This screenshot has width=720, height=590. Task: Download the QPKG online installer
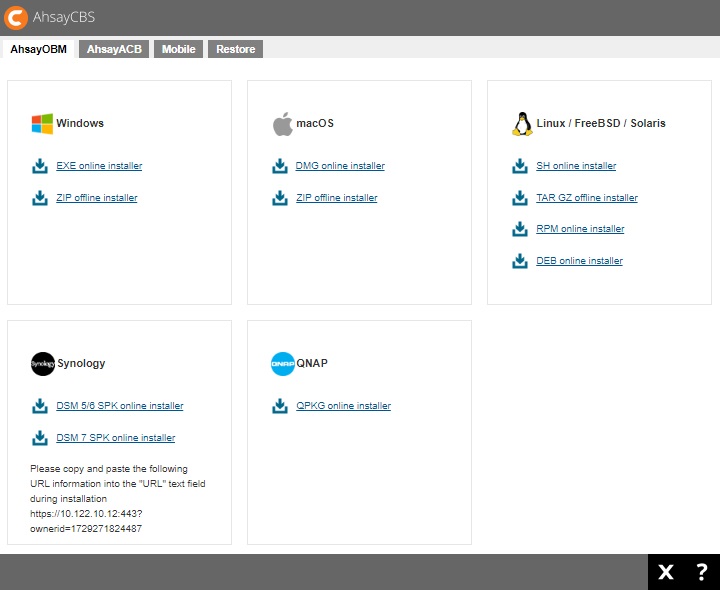point(343,406)
